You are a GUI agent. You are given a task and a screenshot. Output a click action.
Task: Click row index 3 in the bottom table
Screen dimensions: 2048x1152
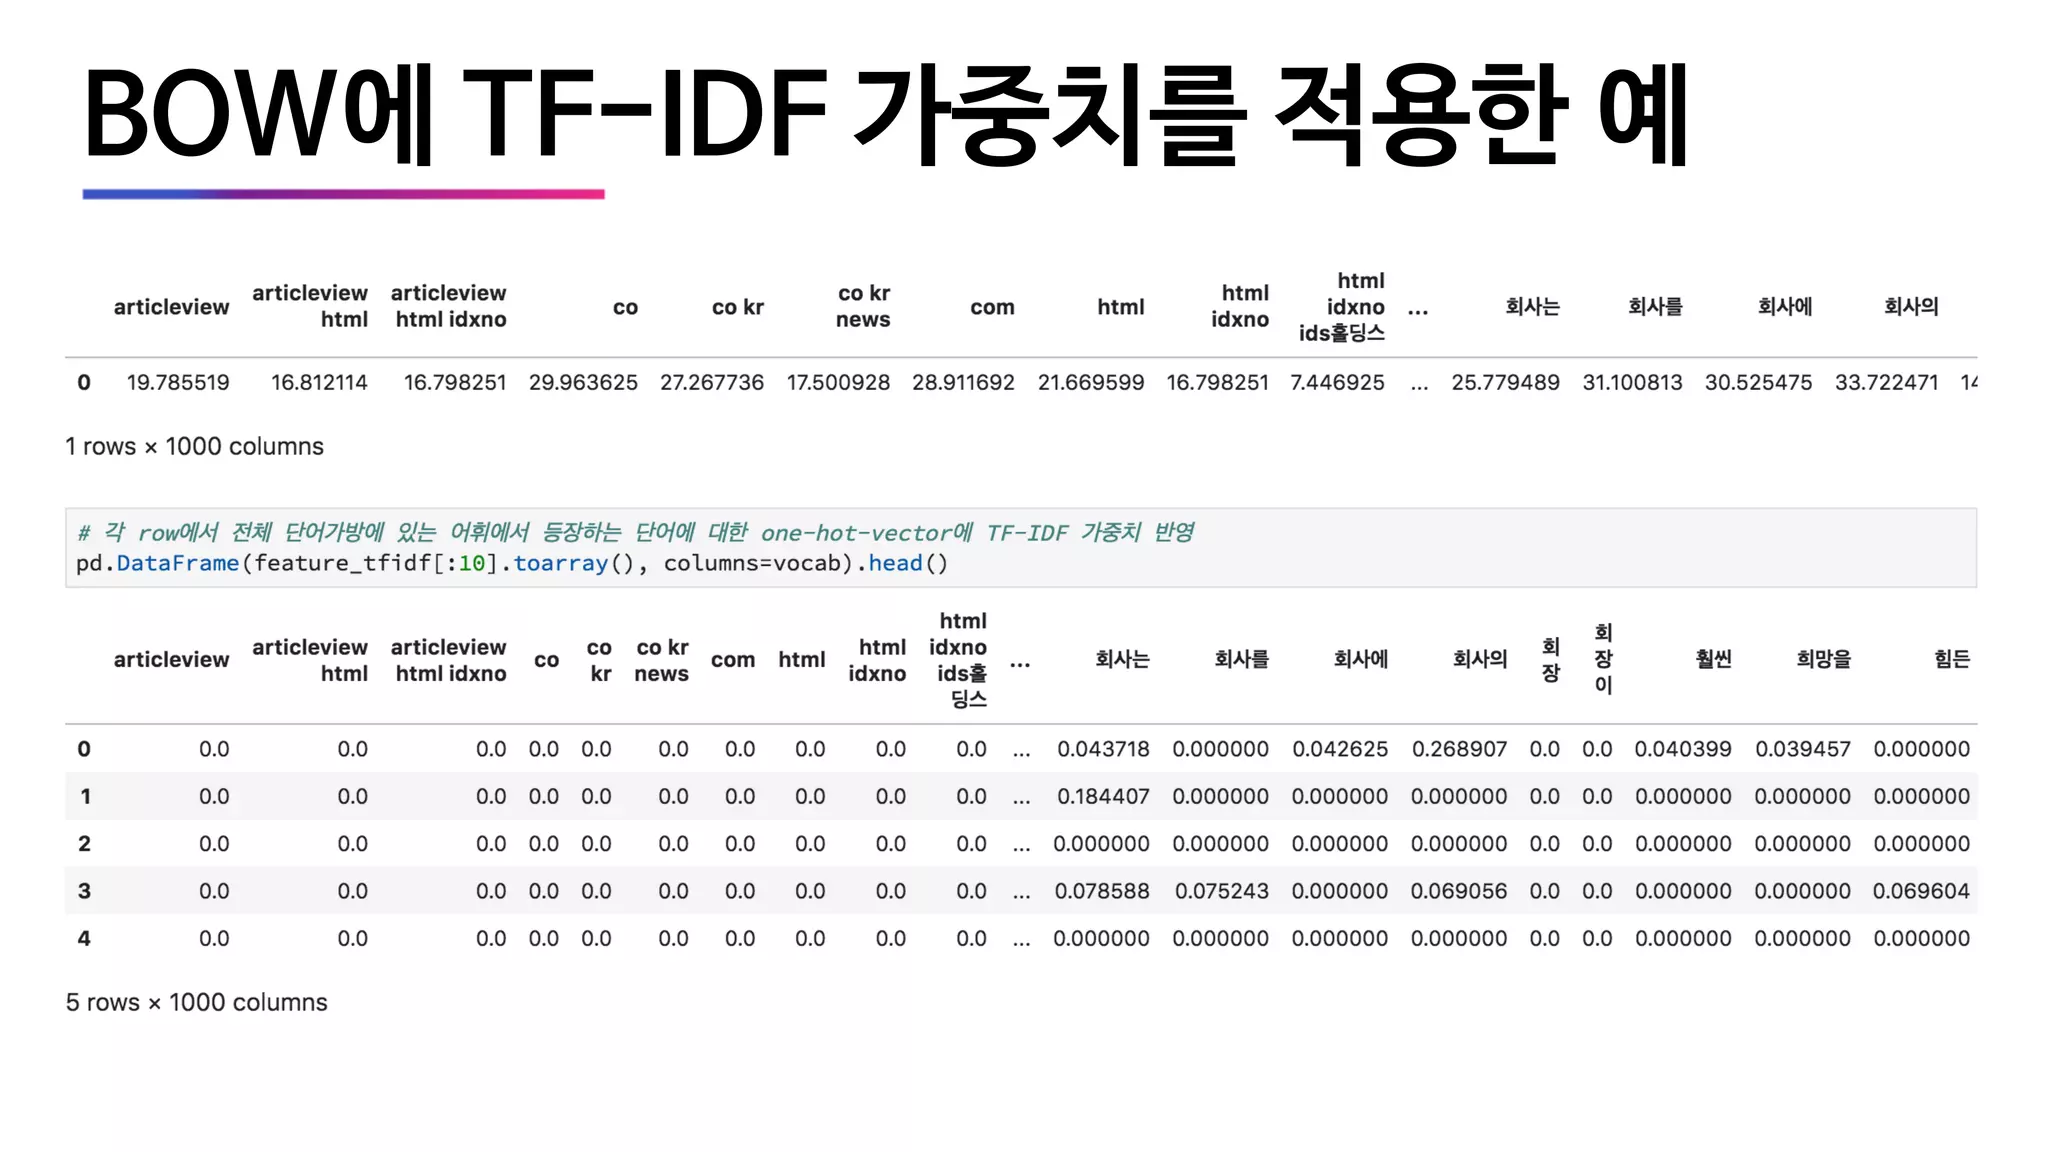(84, 892)
